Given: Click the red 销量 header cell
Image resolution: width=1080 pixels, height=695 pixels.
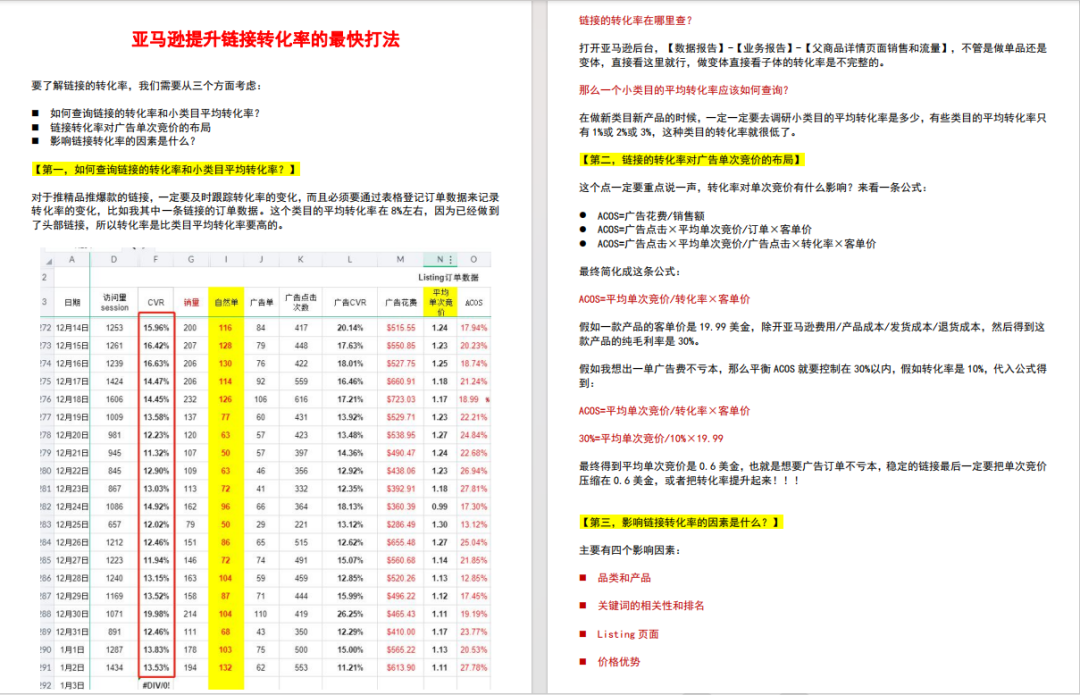Looking at the screenshot, I should [x=191, y=302].
